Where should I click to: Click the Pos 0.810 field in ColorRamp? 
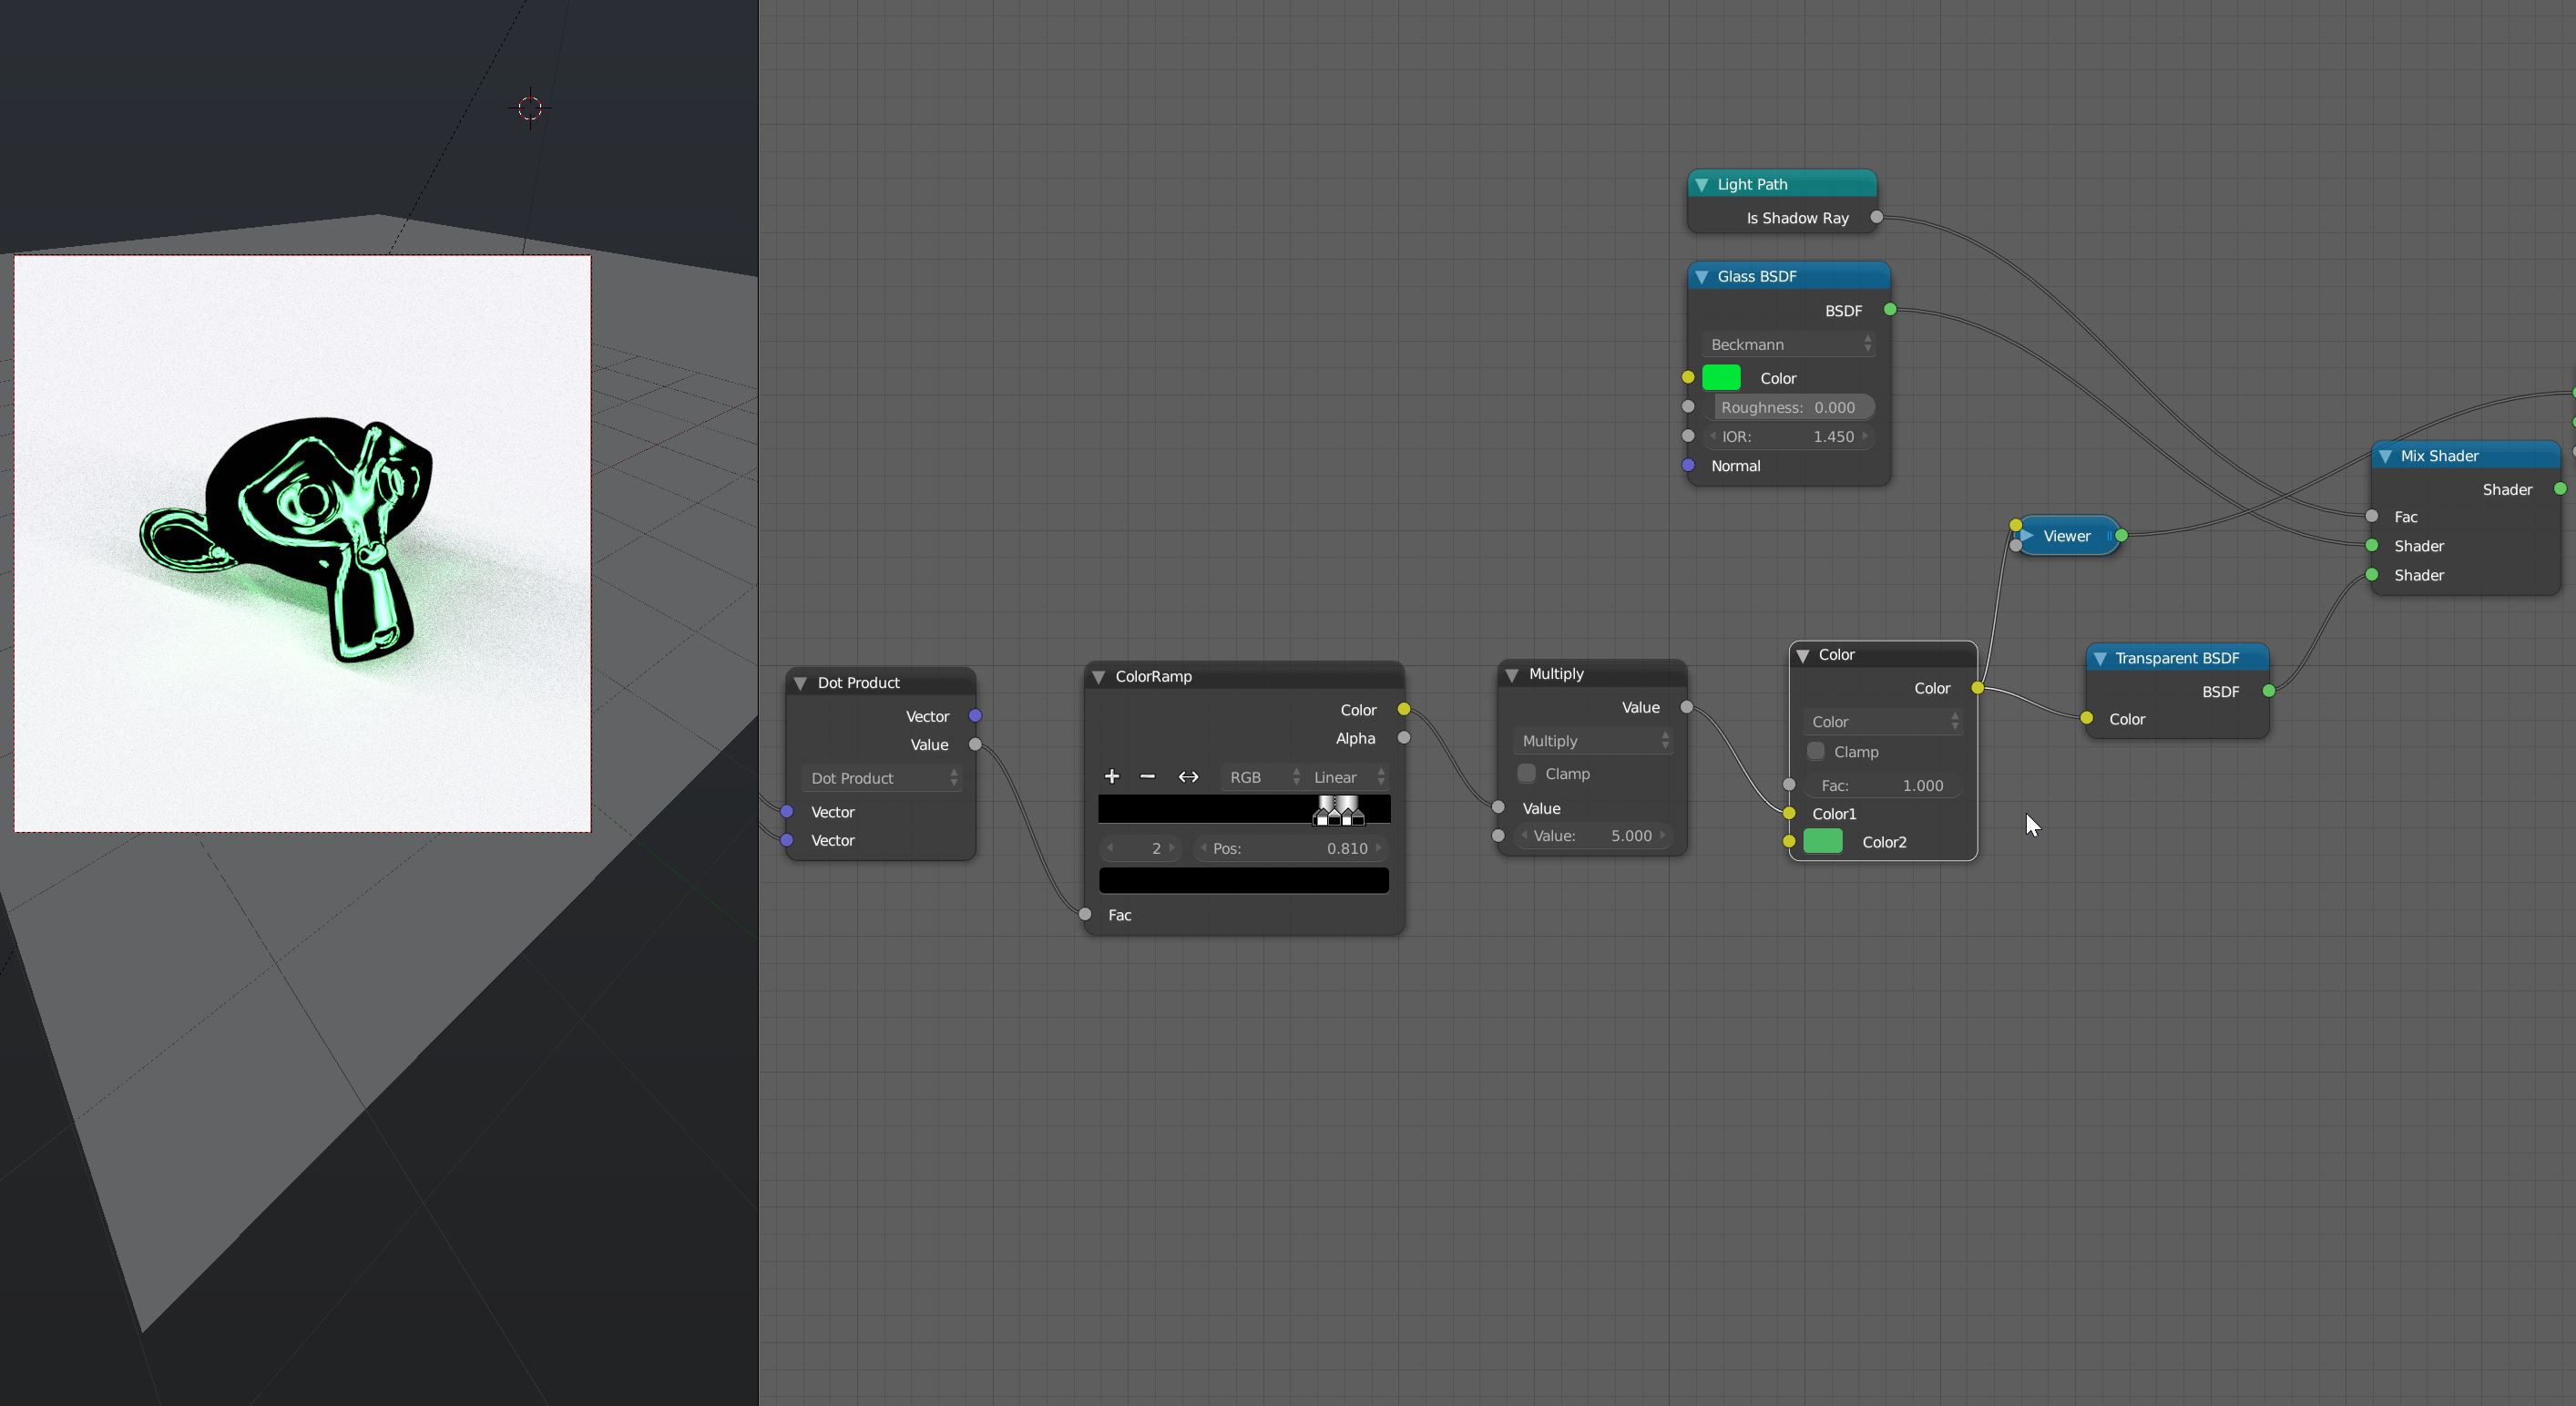click(1290, 848)
